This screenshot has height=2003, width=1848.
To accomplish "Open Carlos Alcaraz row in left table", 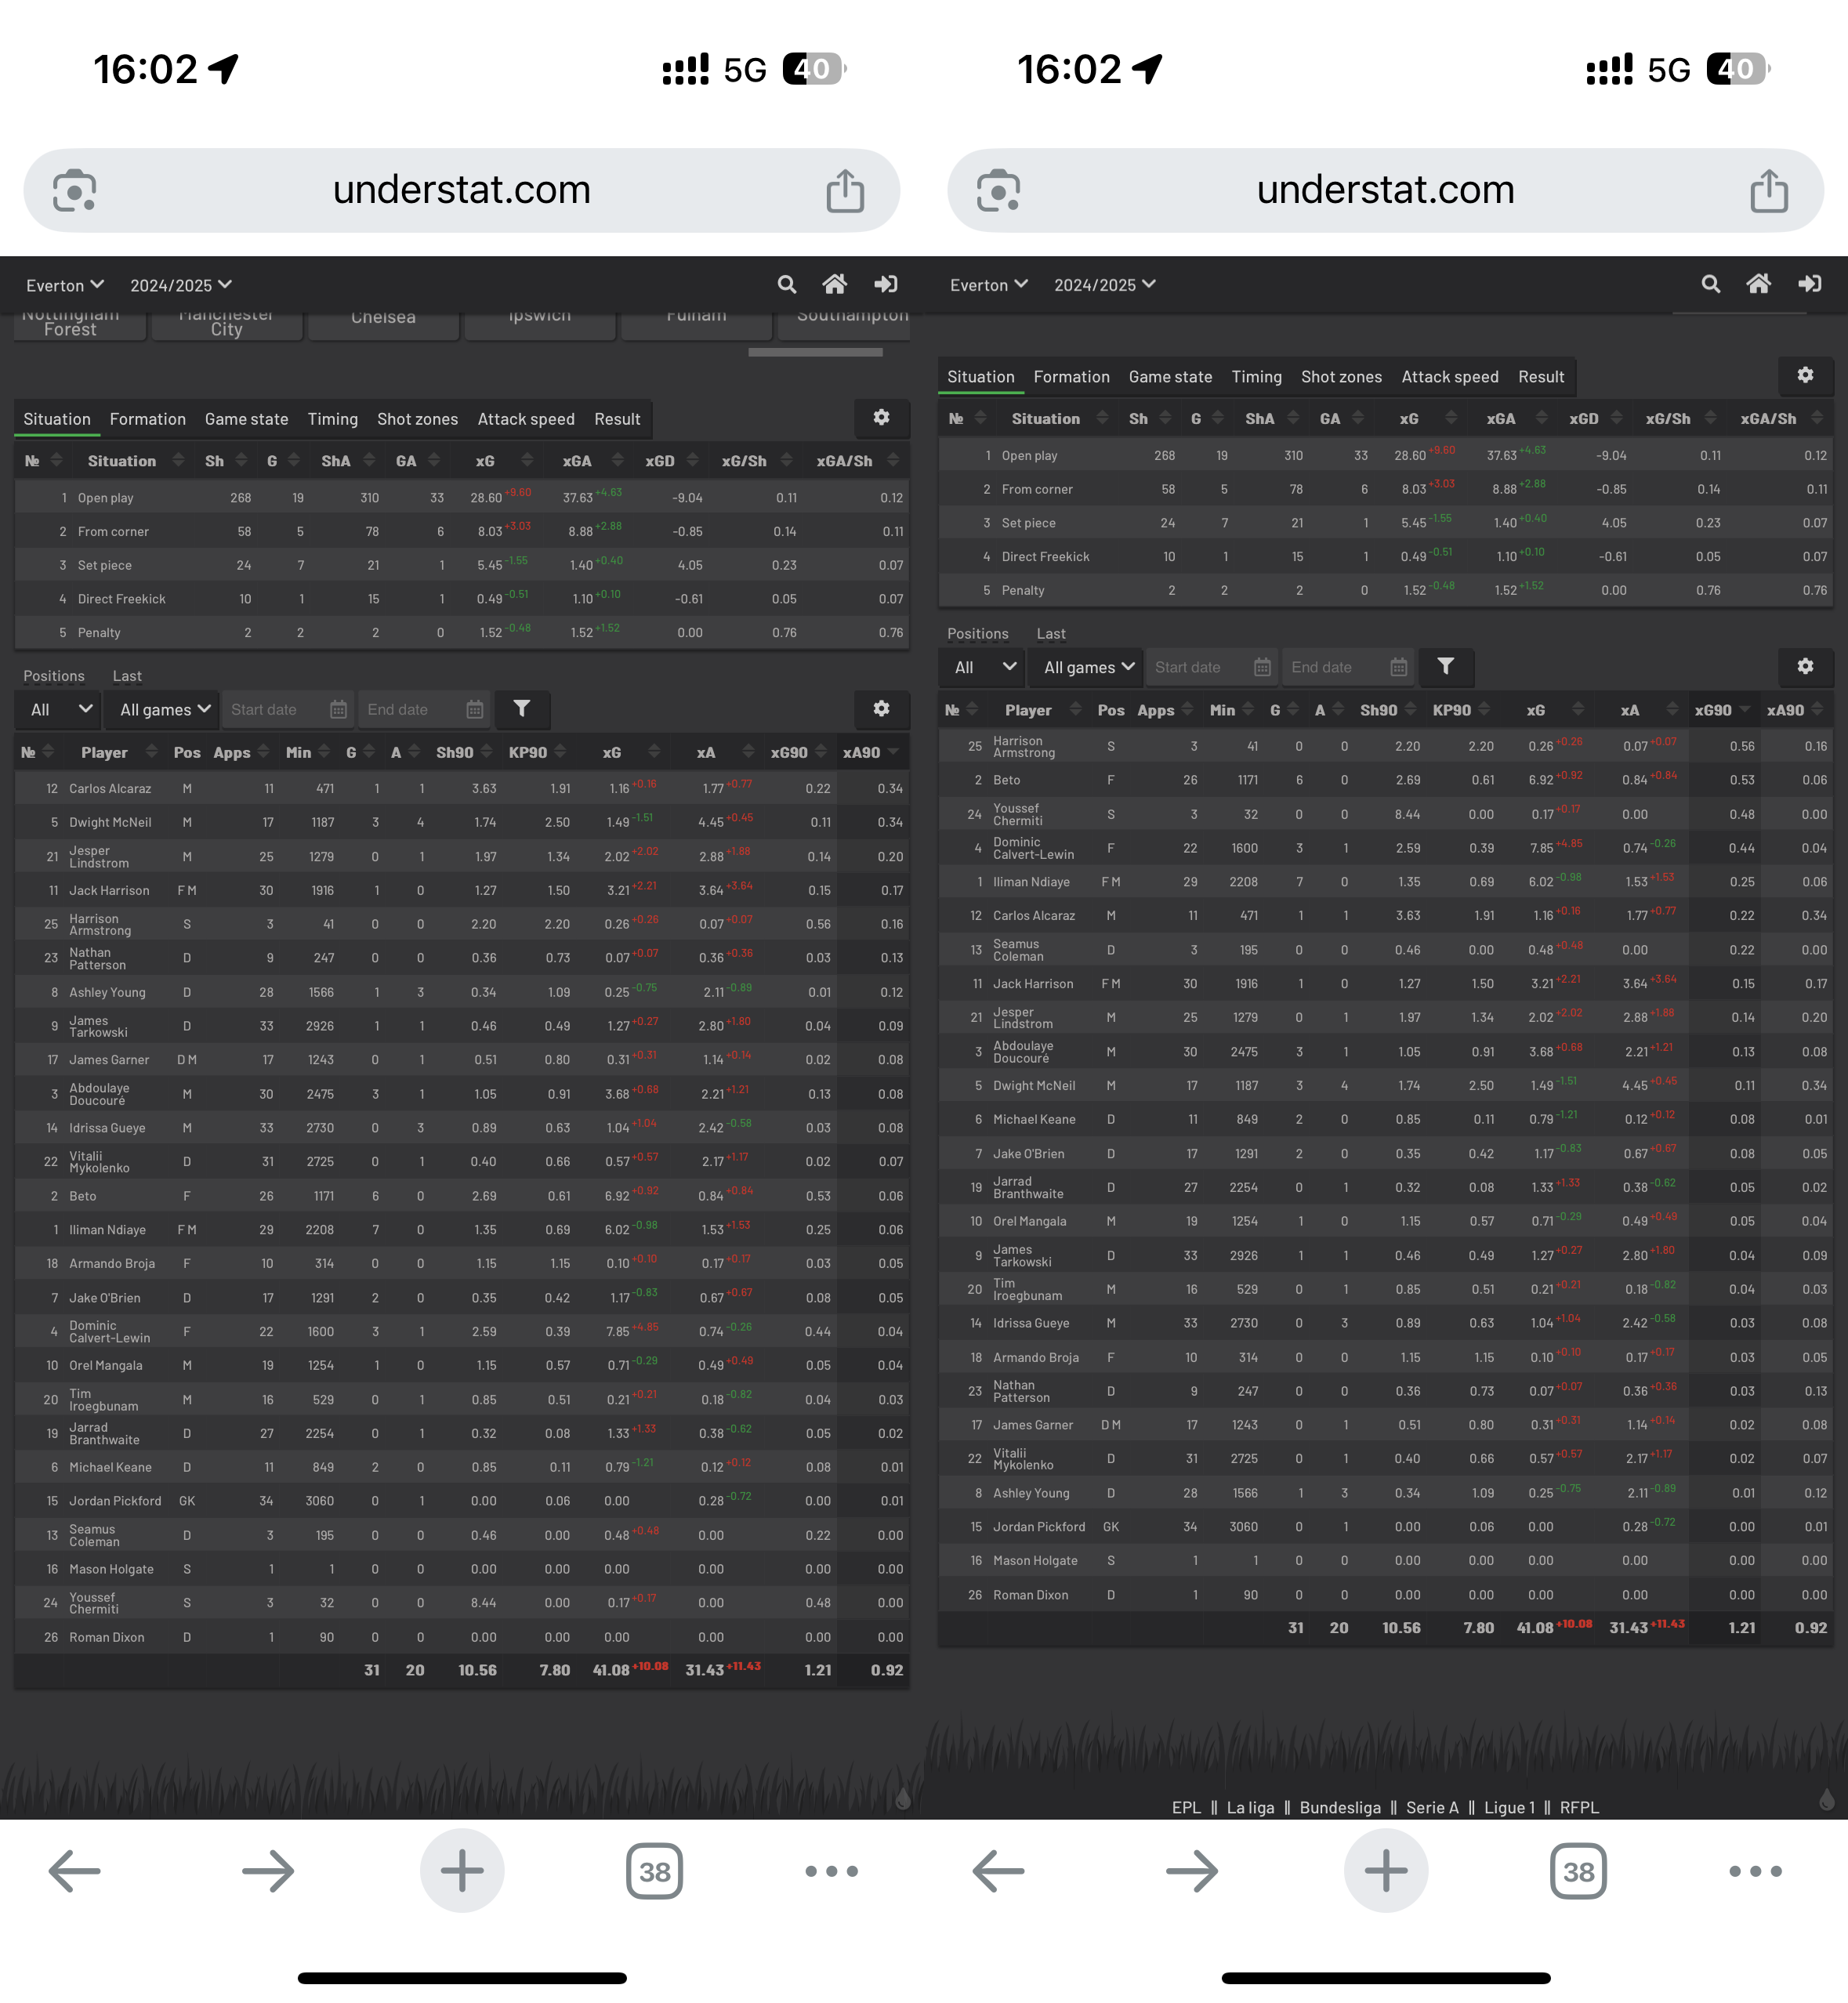I will [462, 788].
